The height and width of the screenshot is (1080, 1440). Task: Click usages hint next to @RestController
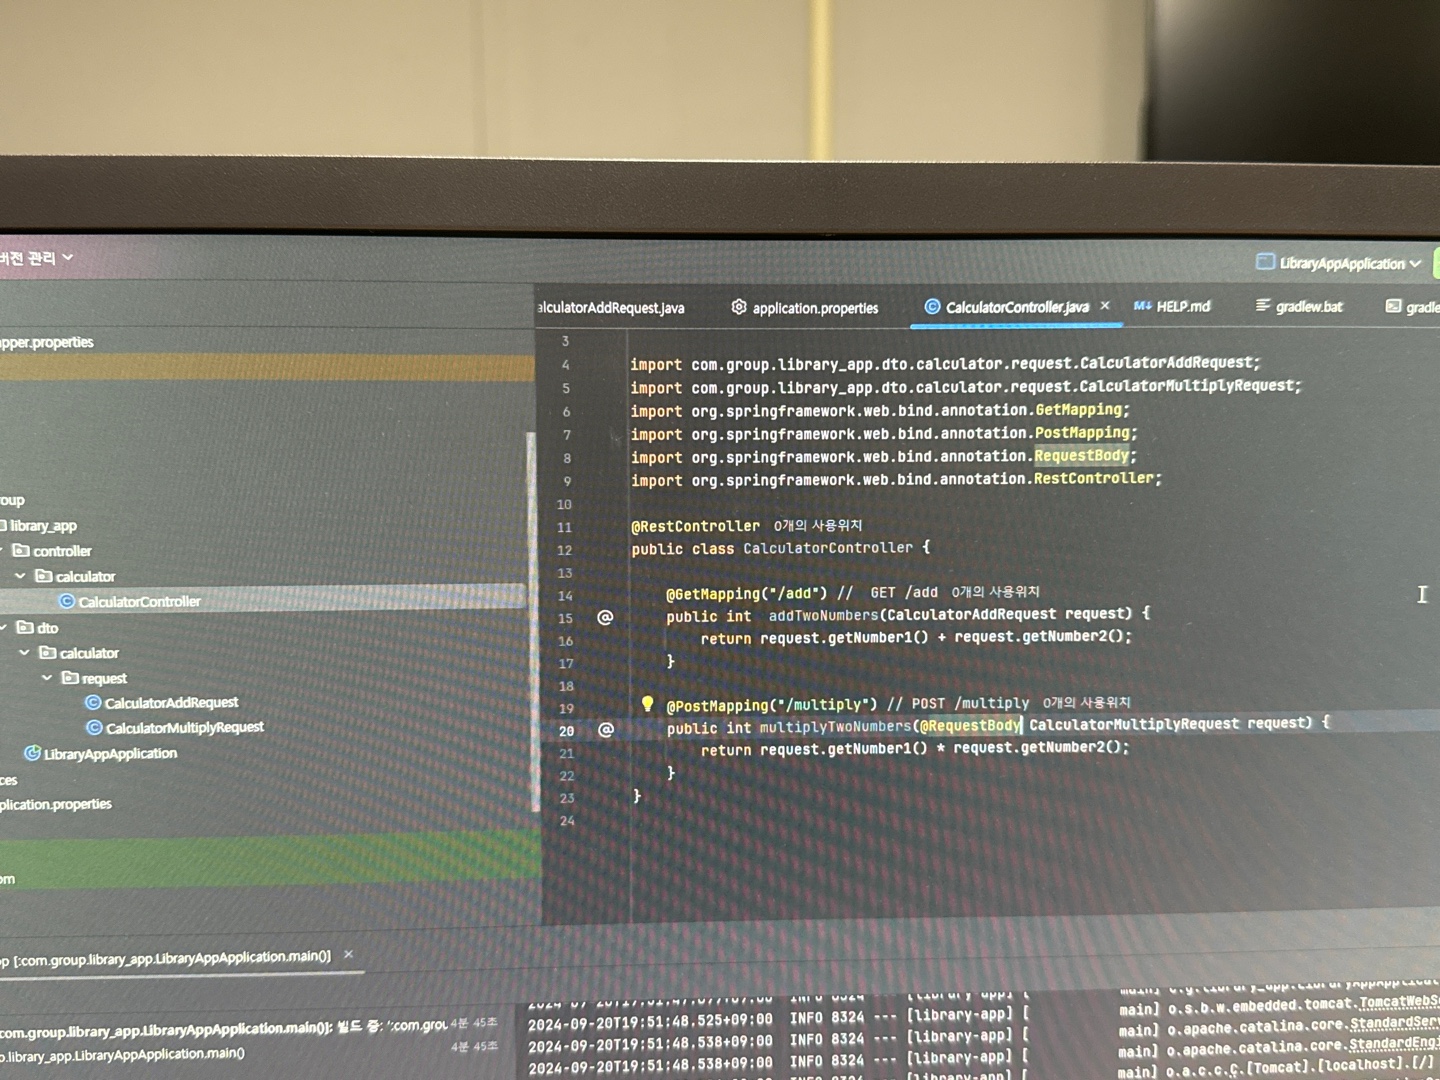click(818, 525)
